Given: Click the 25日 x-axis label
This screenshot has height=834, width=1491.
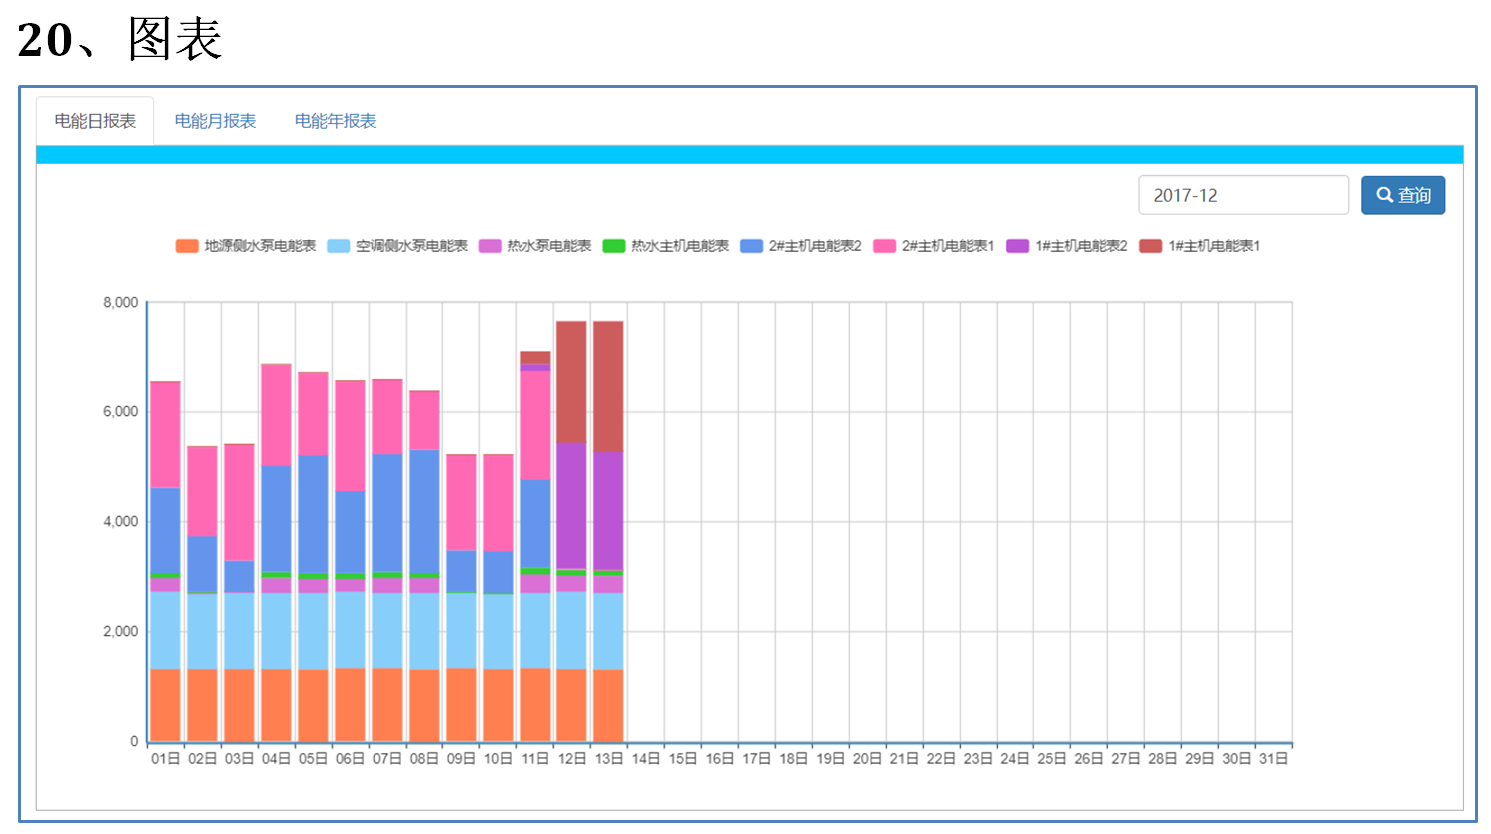Looking at the screenshot, I should 1051,759.
